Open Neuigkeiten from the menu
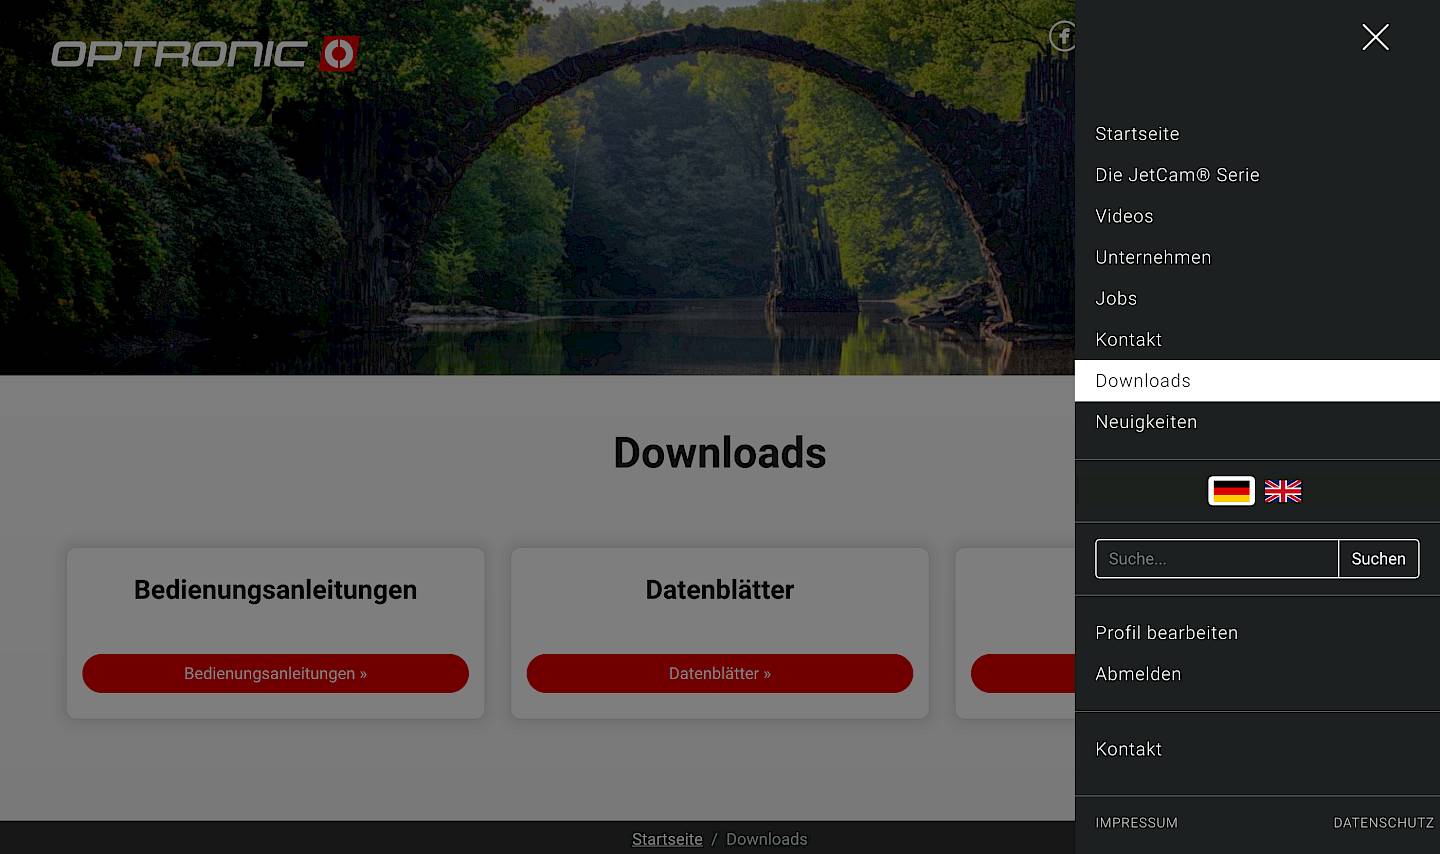This screenshot has height=854, width=1440. [1146, 422]
